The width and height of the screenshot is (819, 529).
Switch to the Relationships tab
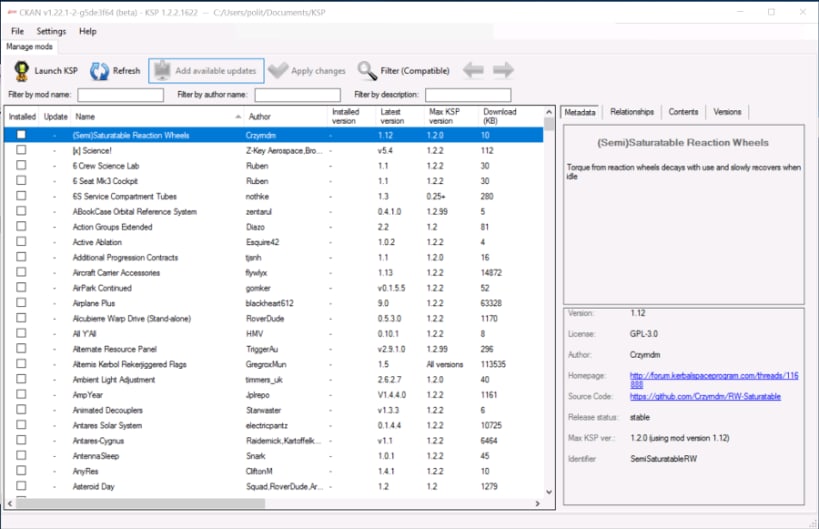(x=631, y=112)
